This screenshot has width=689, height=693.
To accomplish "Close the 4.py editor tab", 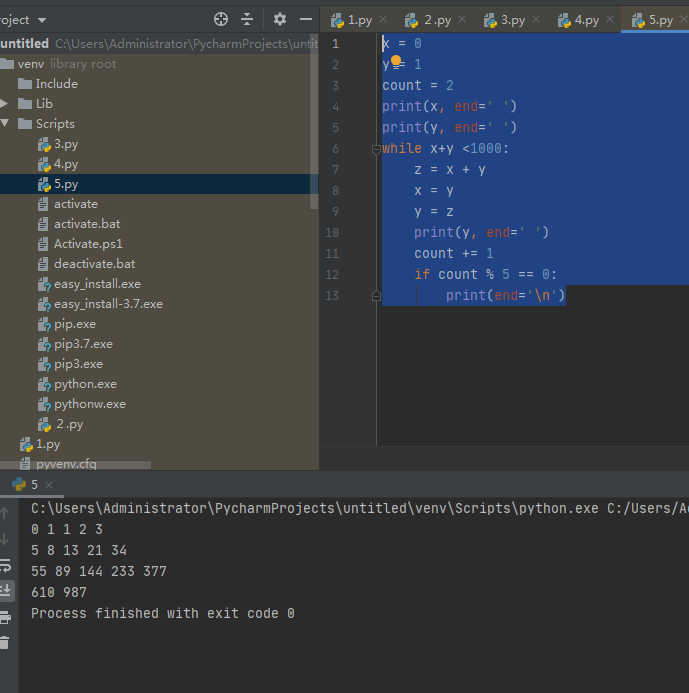I will [610, 19].
